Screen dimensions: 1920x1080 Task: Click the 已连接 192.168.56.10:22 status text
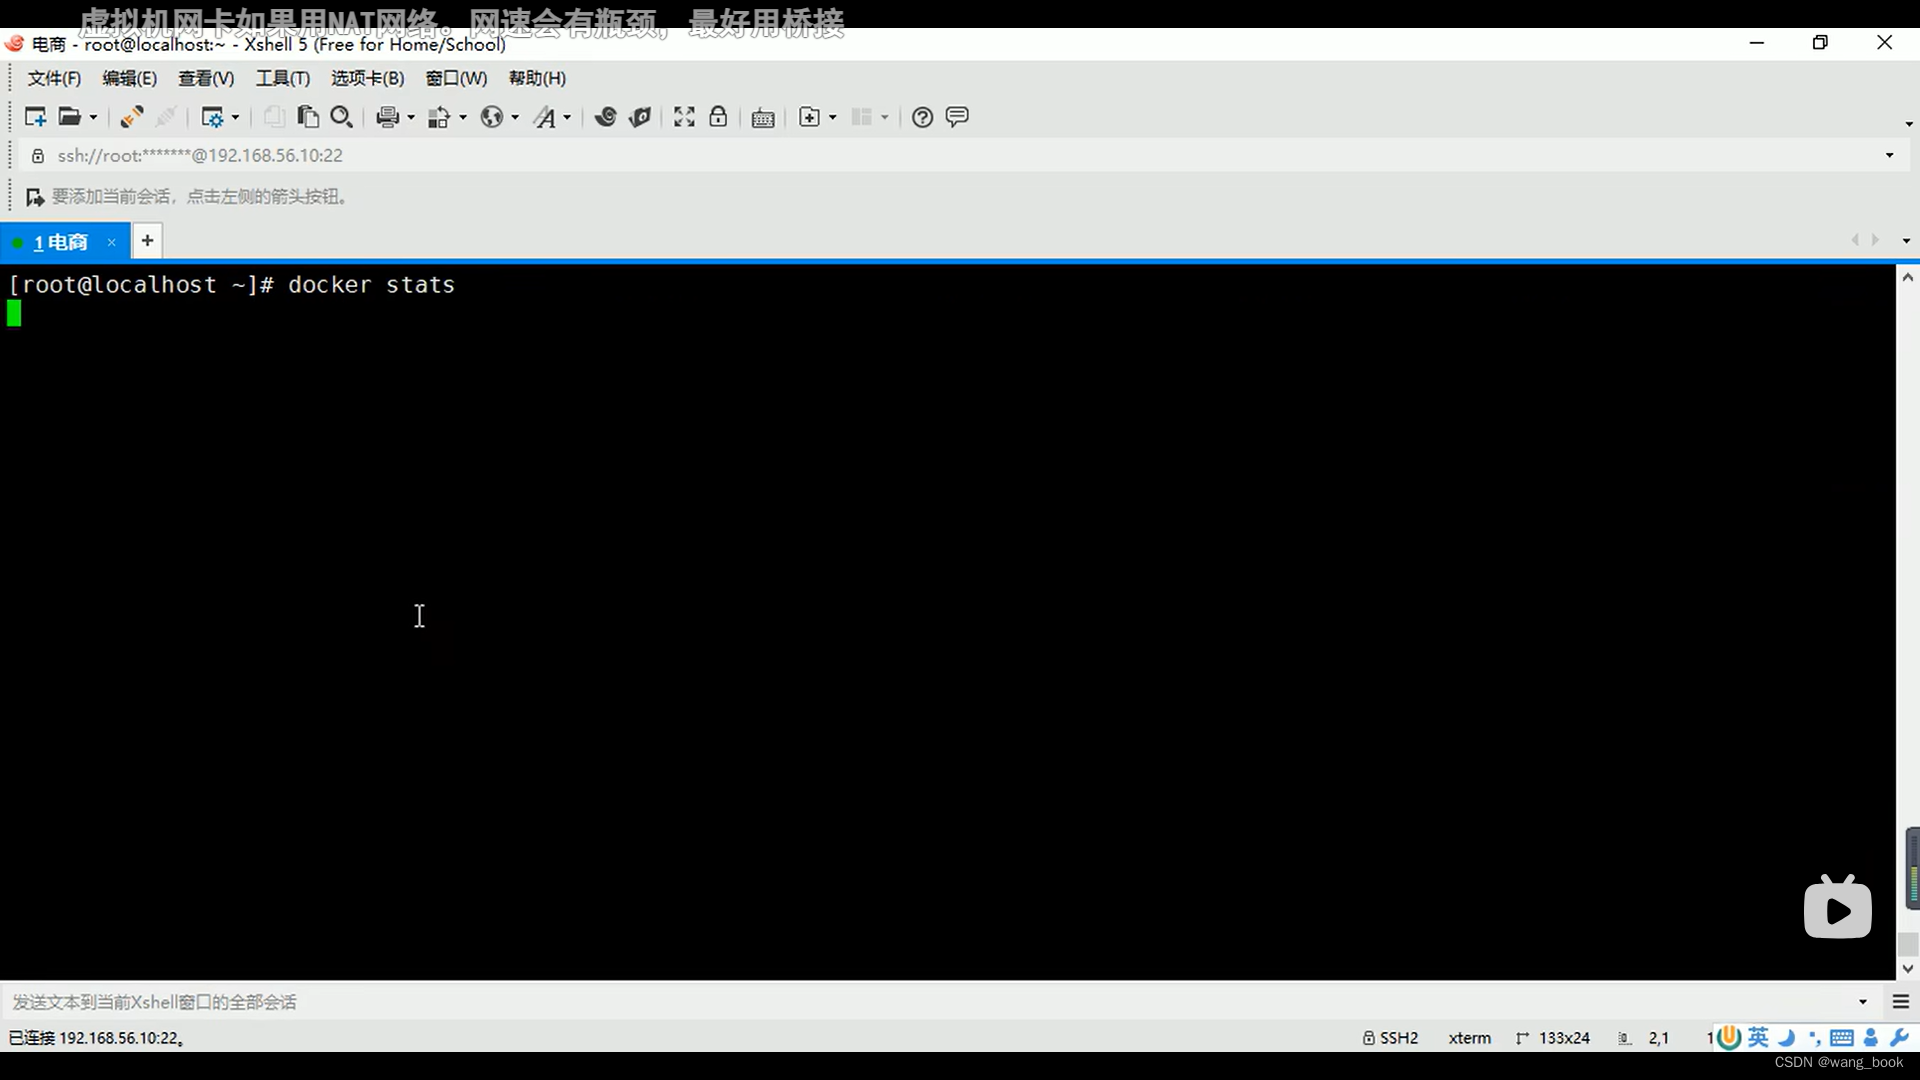point(96,1038)
